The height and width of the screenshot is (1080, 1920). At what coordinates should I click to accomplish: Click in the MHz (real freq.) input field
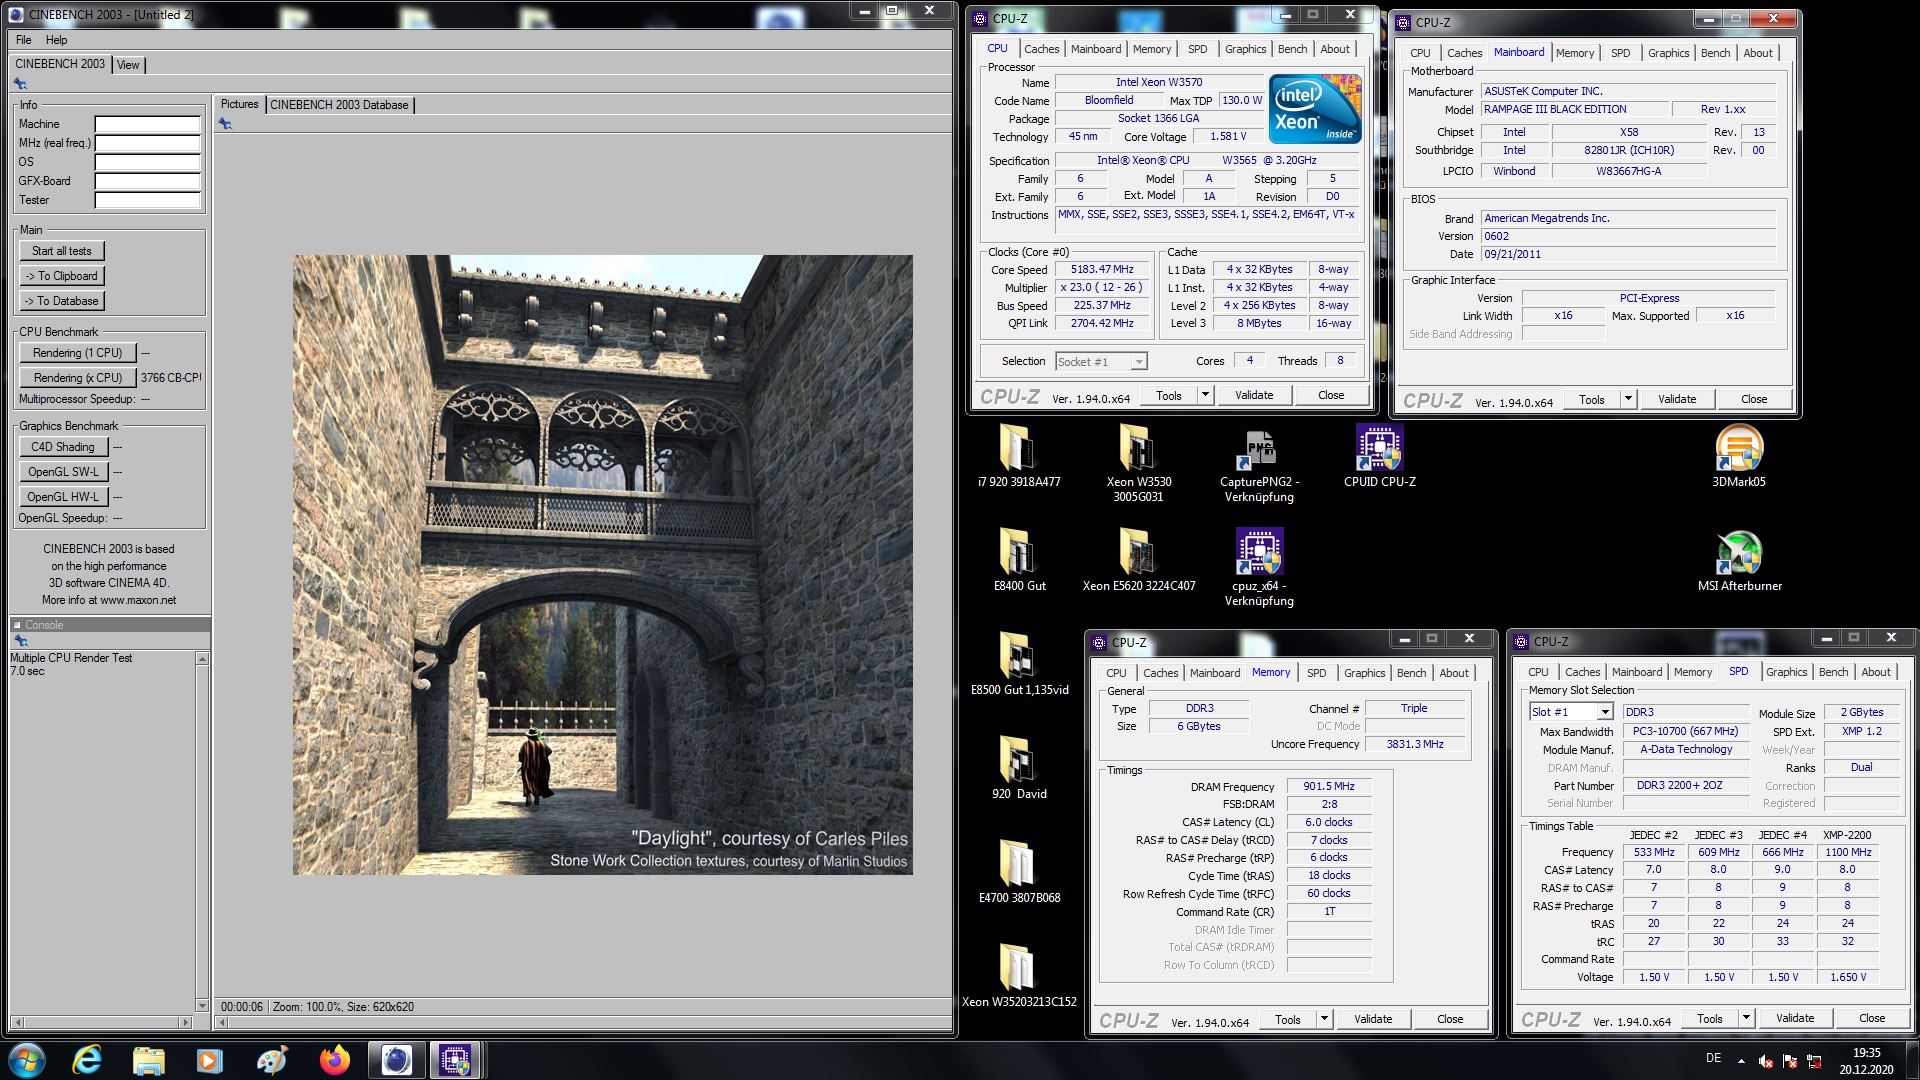148,143
